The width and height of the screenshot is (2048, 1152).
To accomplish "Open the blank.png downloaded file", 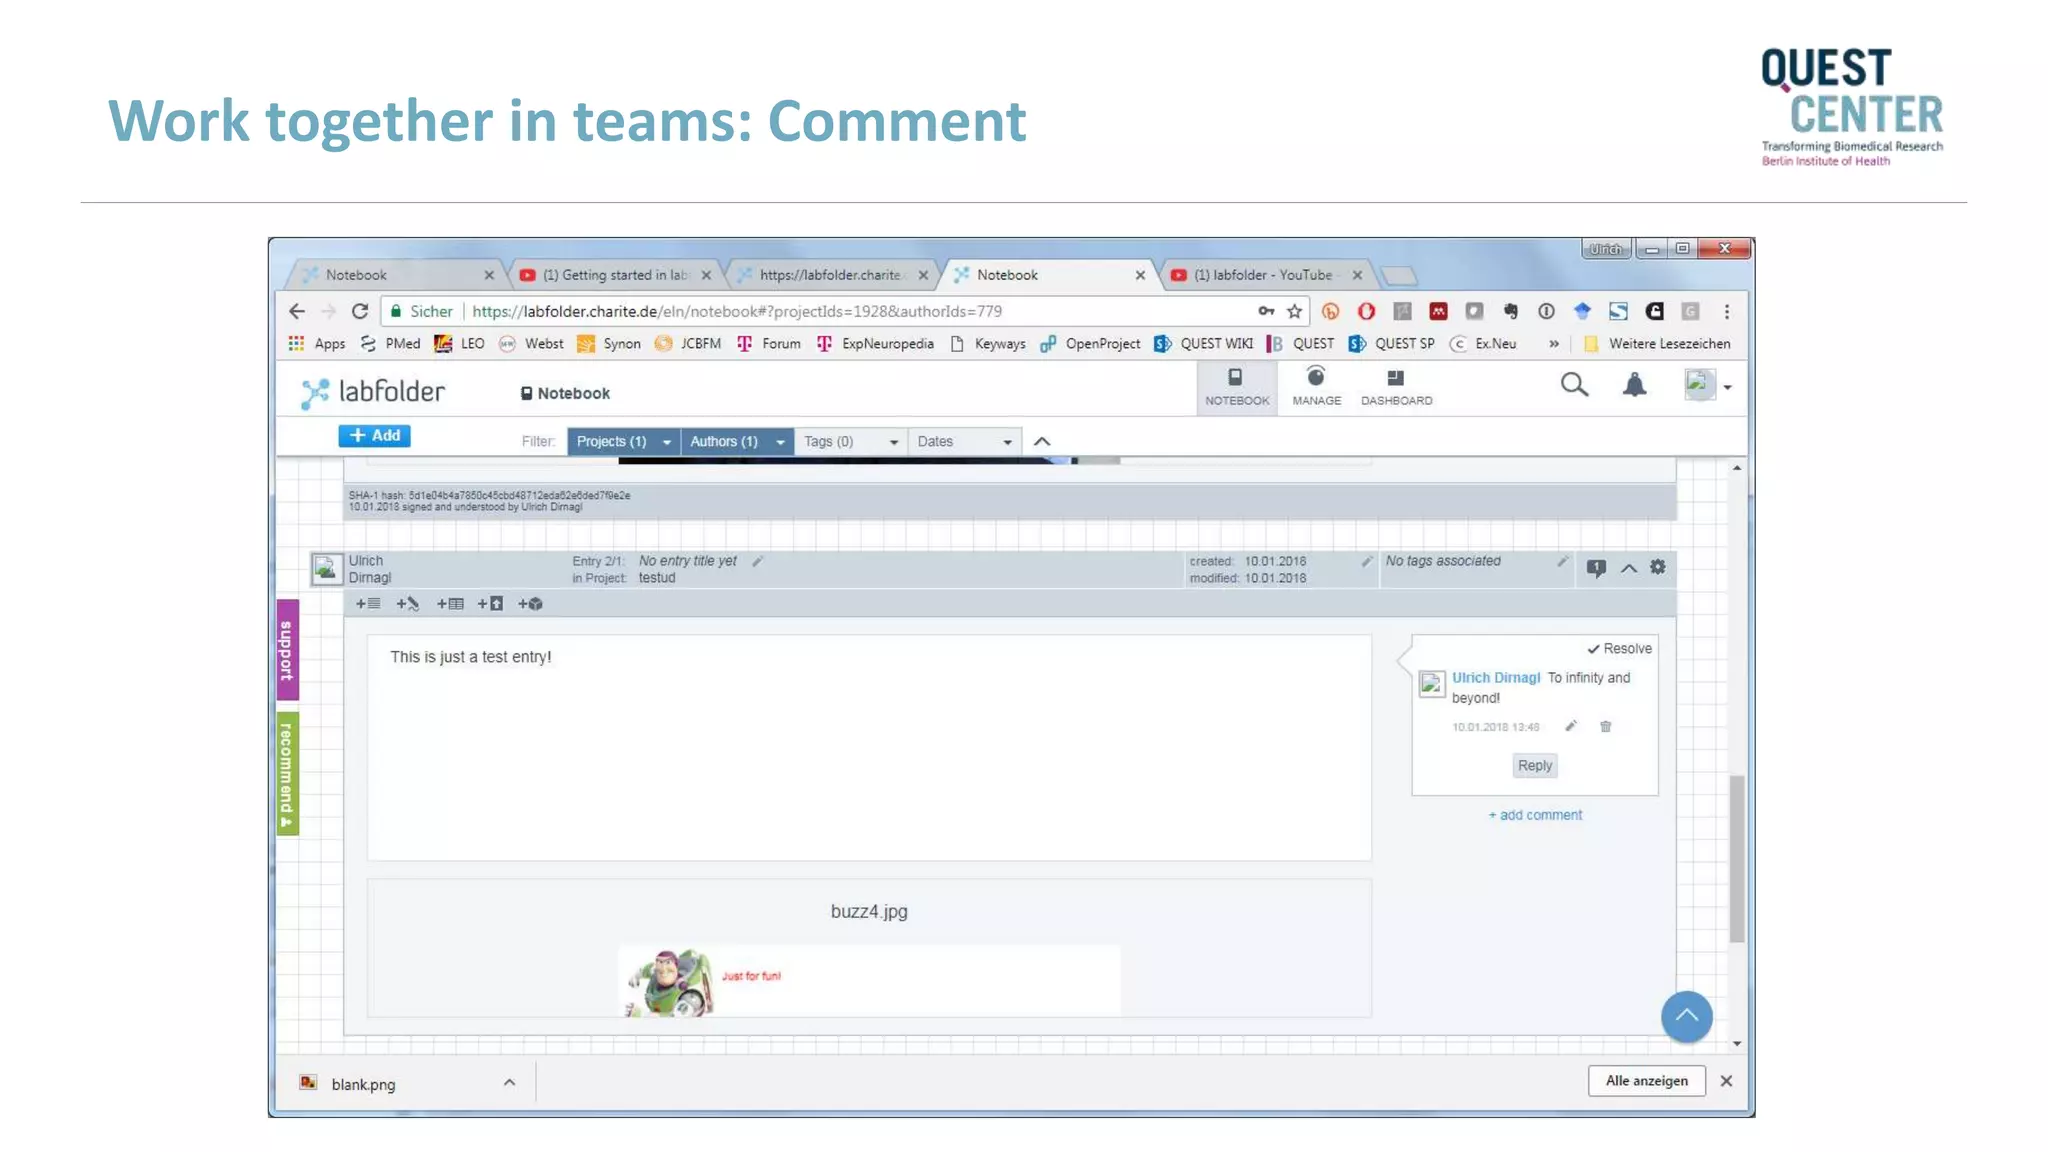I will pos(363,1084).
